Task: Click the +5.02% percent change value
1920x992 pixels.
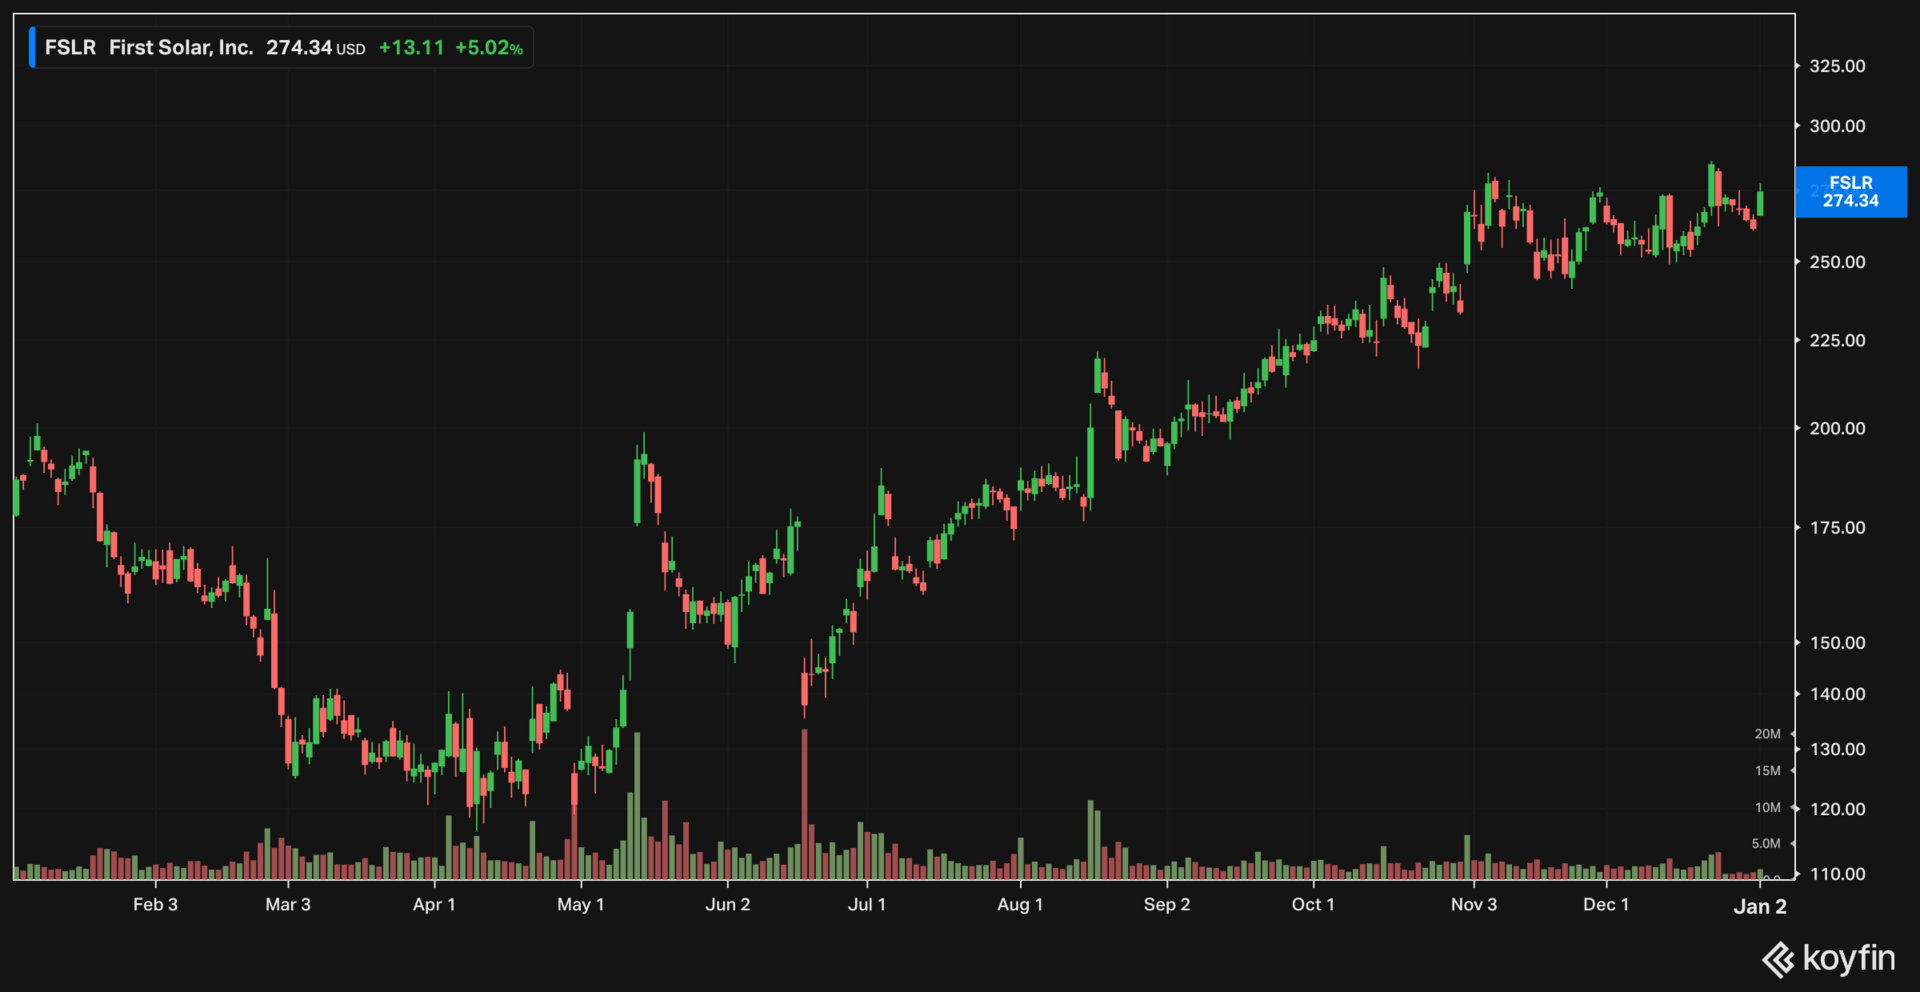Action: 489,48
